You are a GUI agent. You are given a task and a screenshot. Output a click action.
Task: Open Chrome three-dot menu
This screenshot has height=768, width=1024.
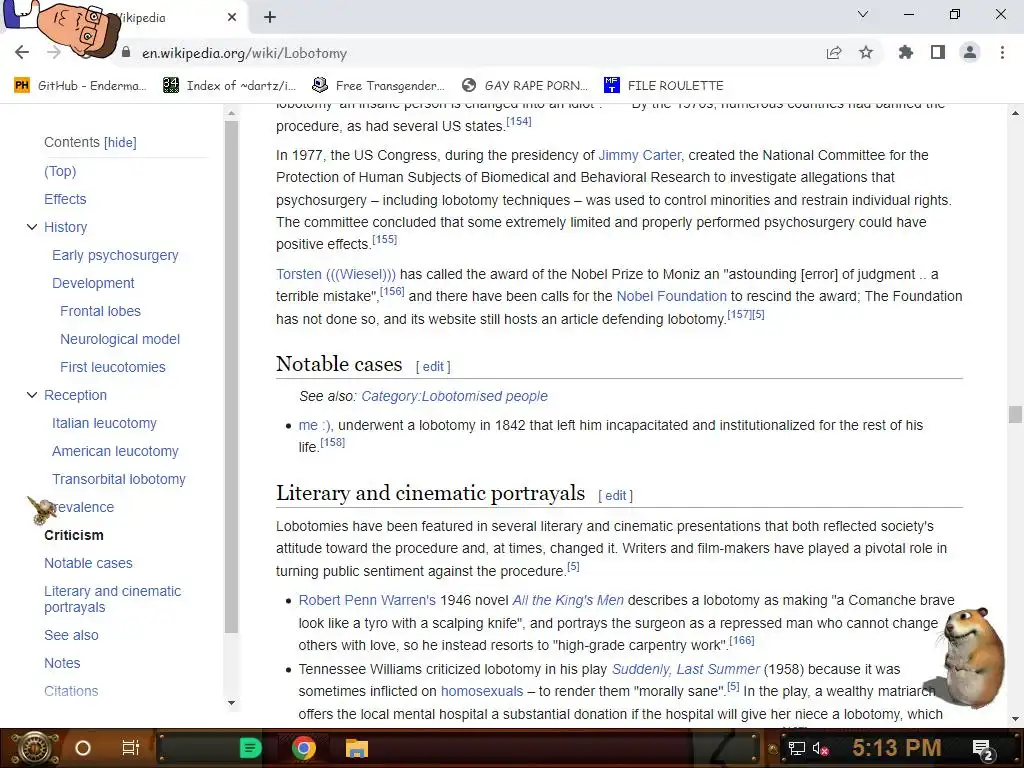(x=1002, y=53)
